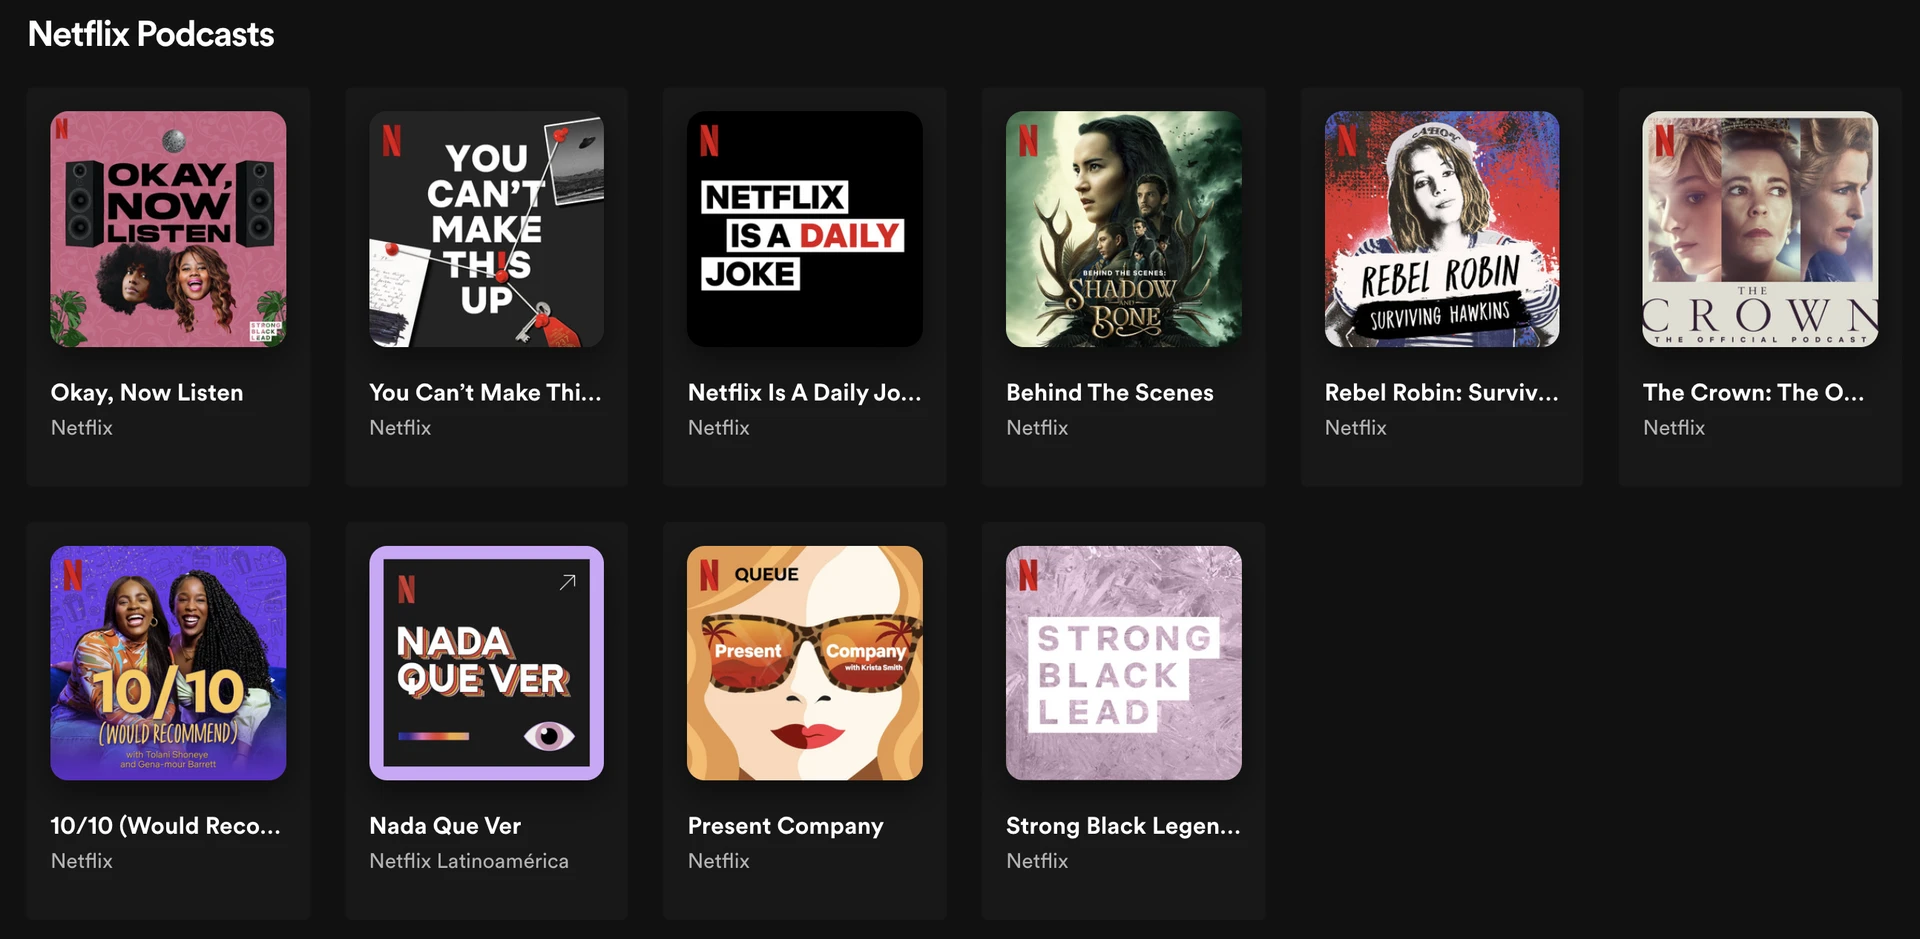Image resolution: width=1920 pixels, height=939 pixels.
Task: Open the Present Company cover art
Action: 805,663
